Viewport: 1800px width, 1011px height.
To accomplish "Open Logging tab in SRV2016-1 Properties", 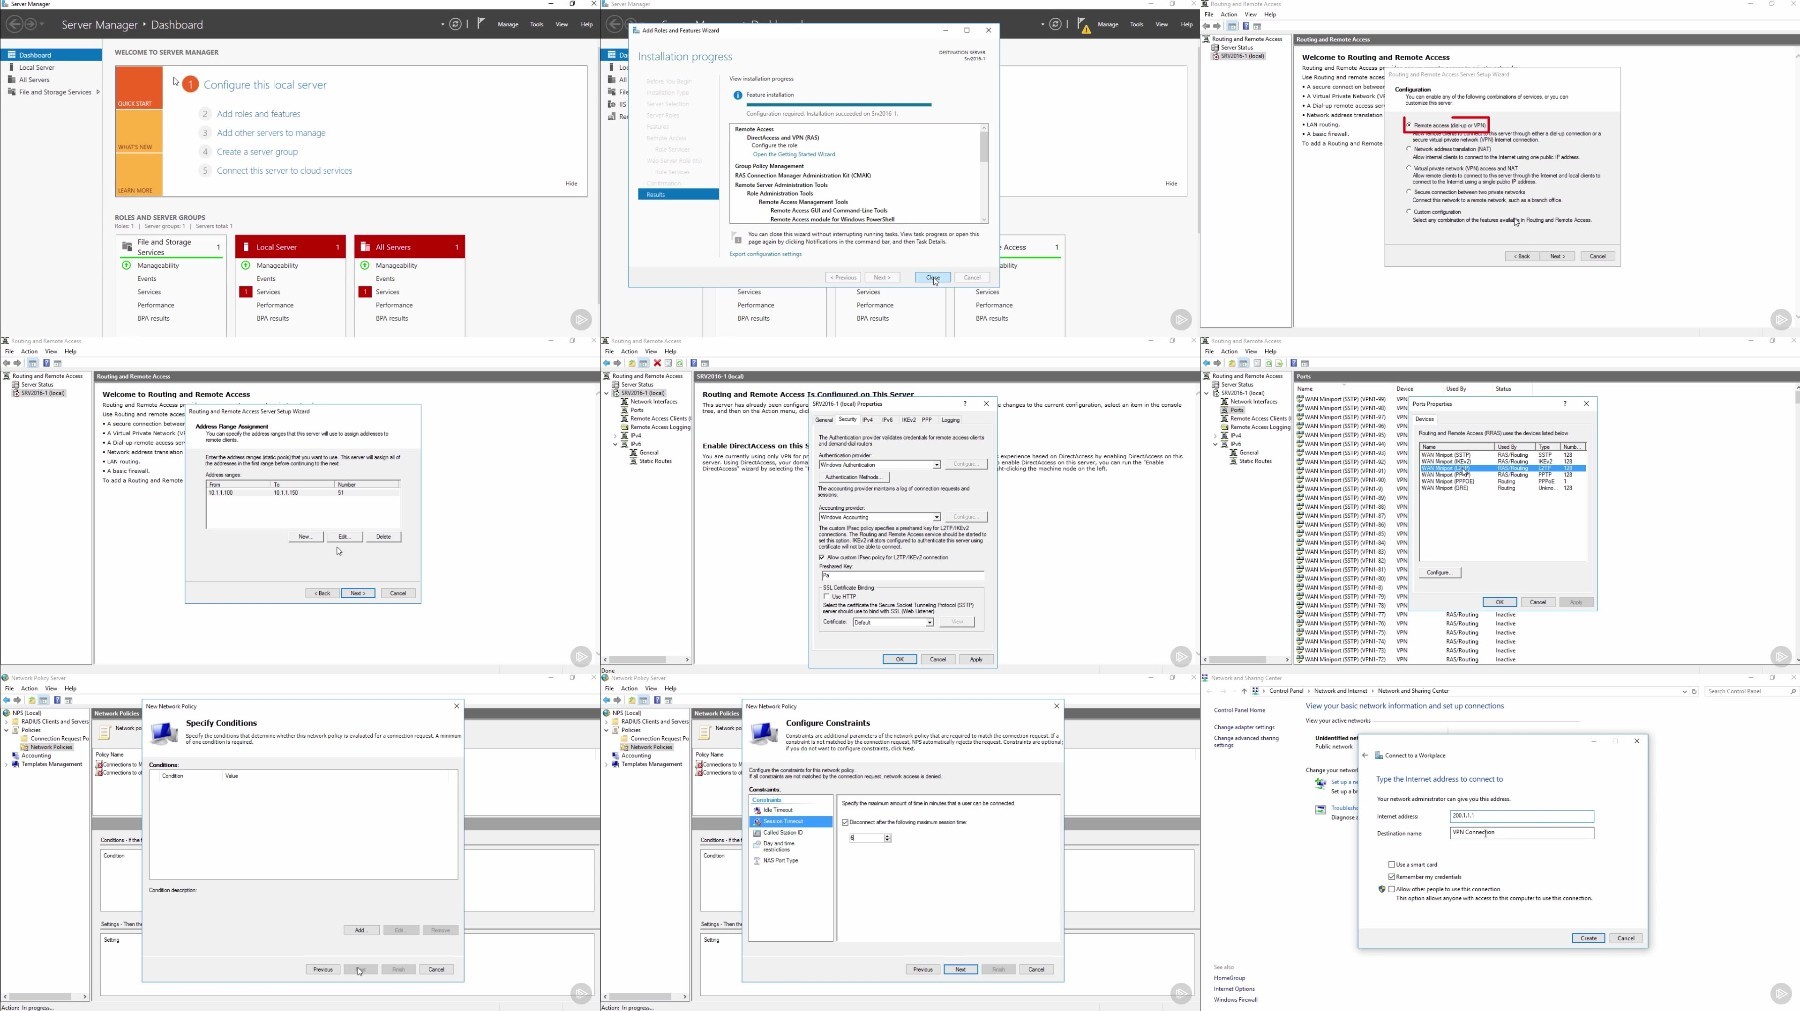I will click(950, 420).
